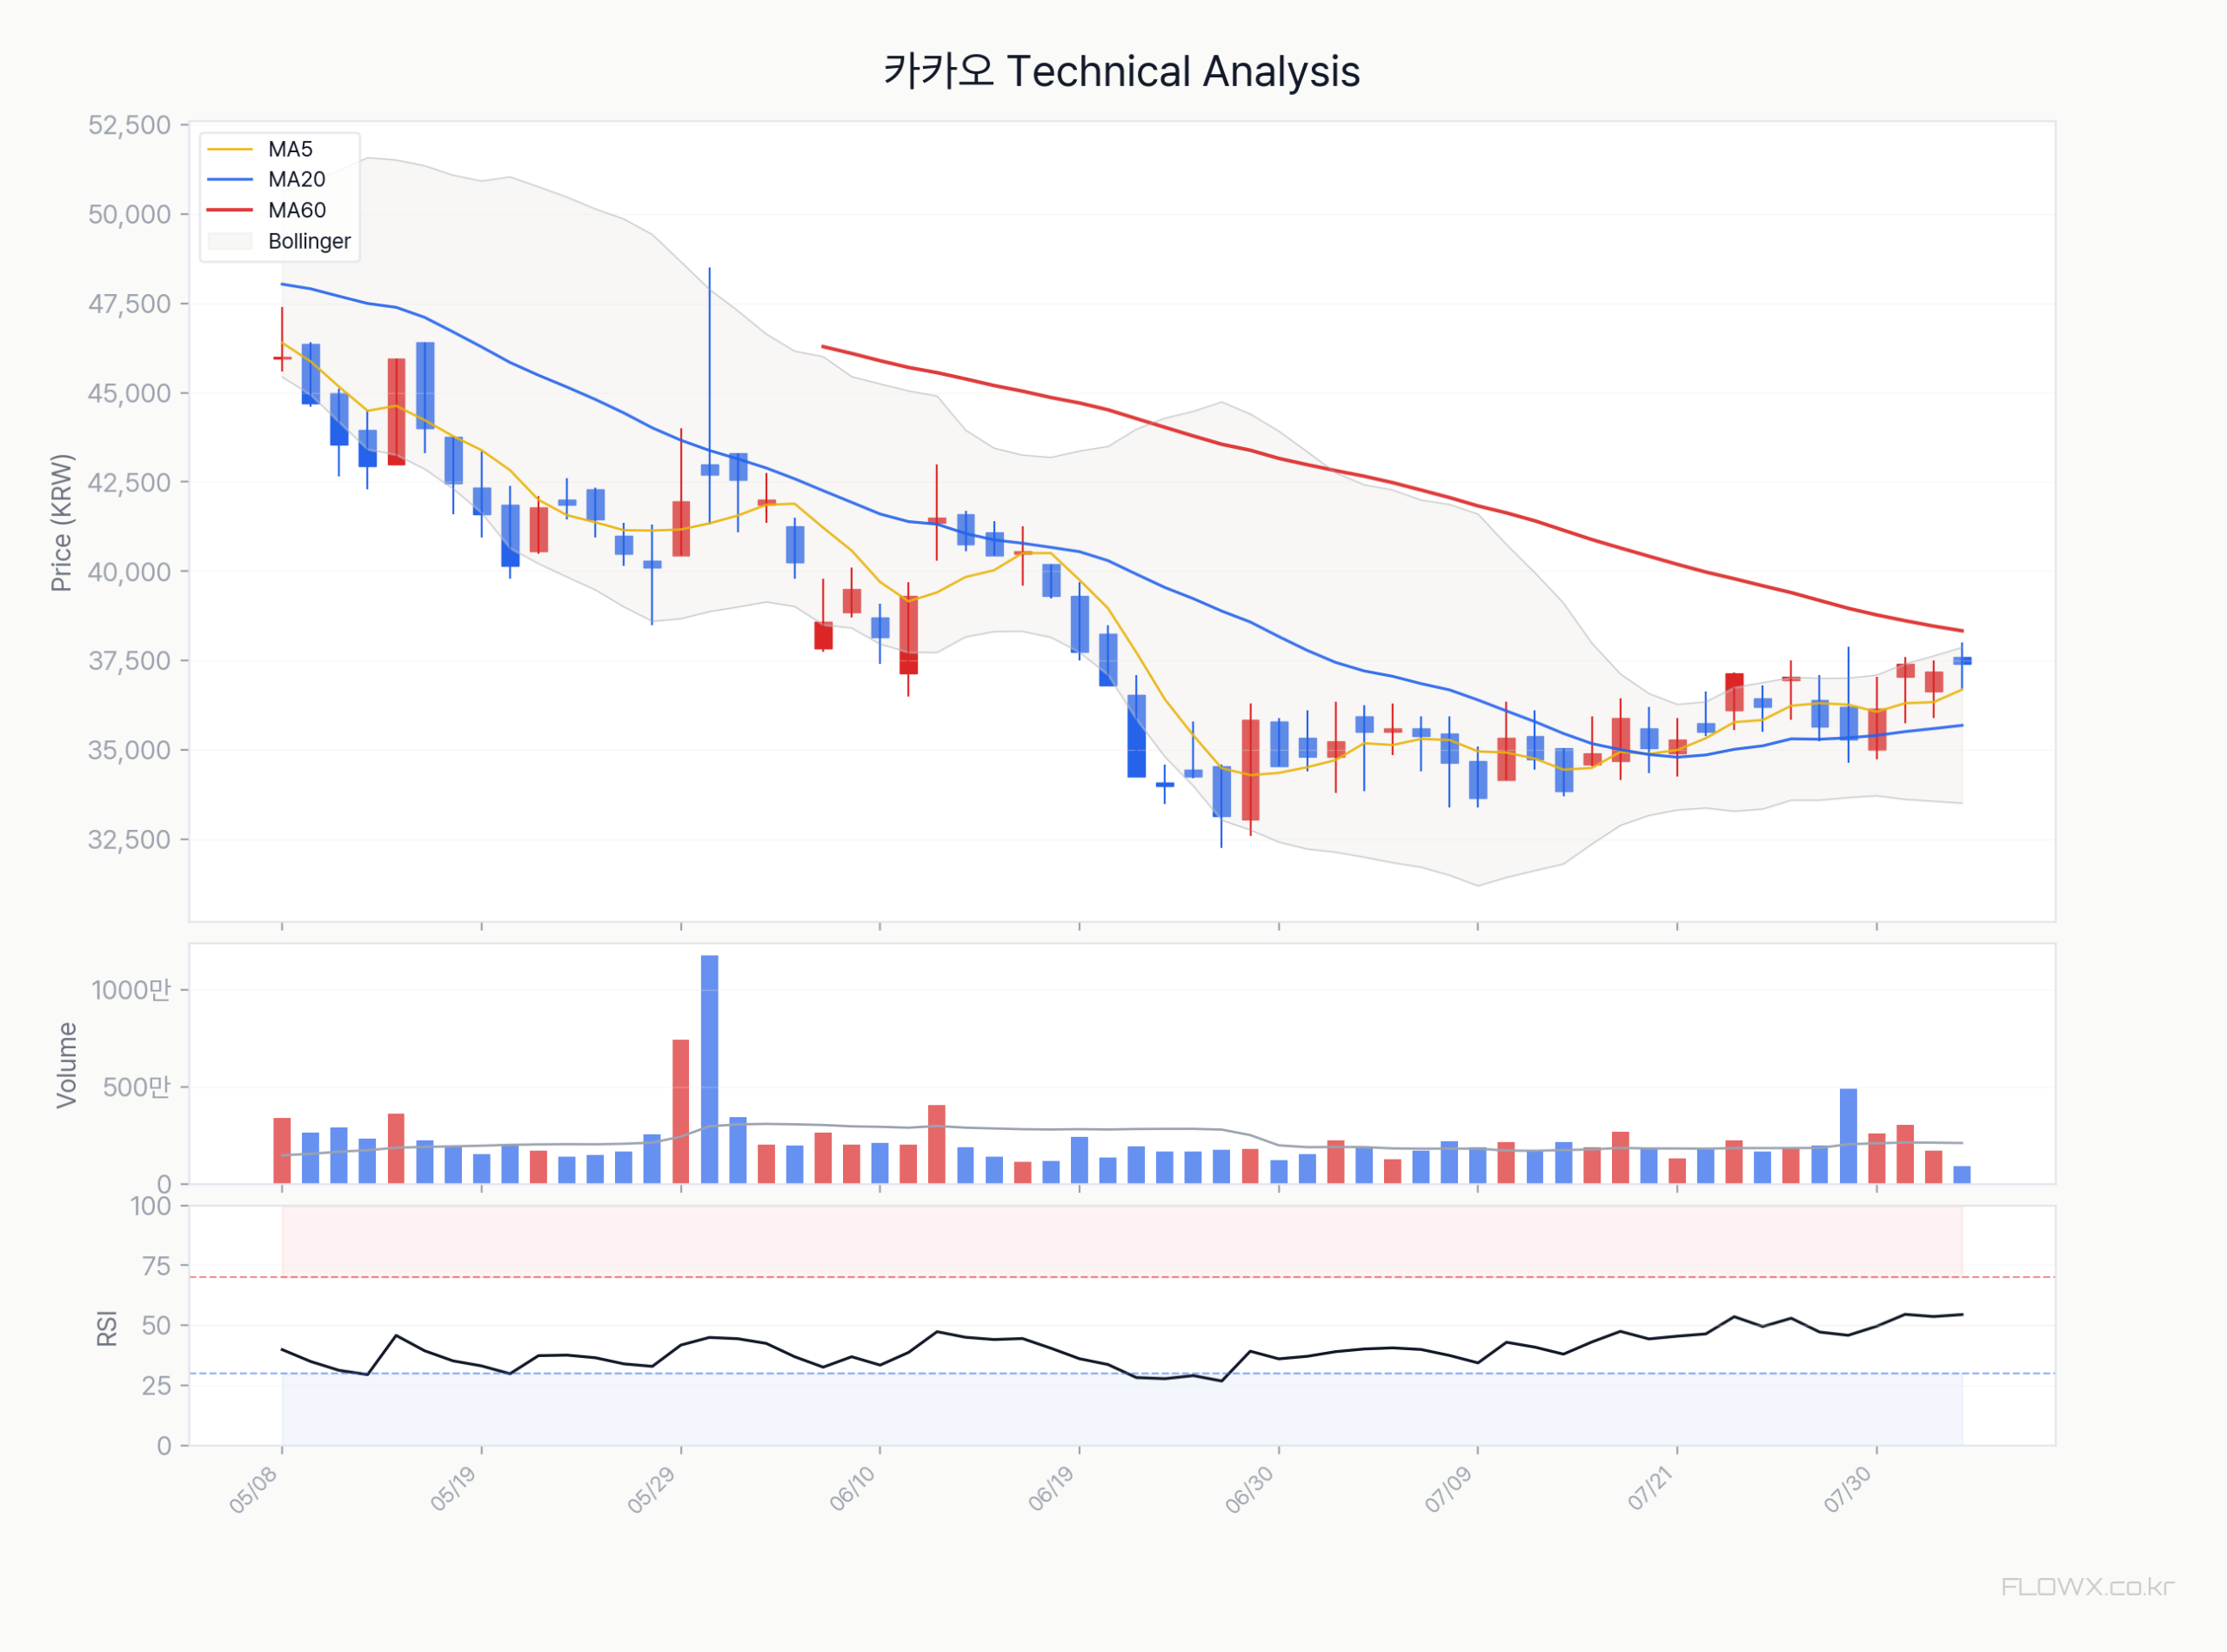Click the "Price (KRW)" axis title
Image resolution: width=2227 pixels, height=1652 pixels.
(62, 523)
